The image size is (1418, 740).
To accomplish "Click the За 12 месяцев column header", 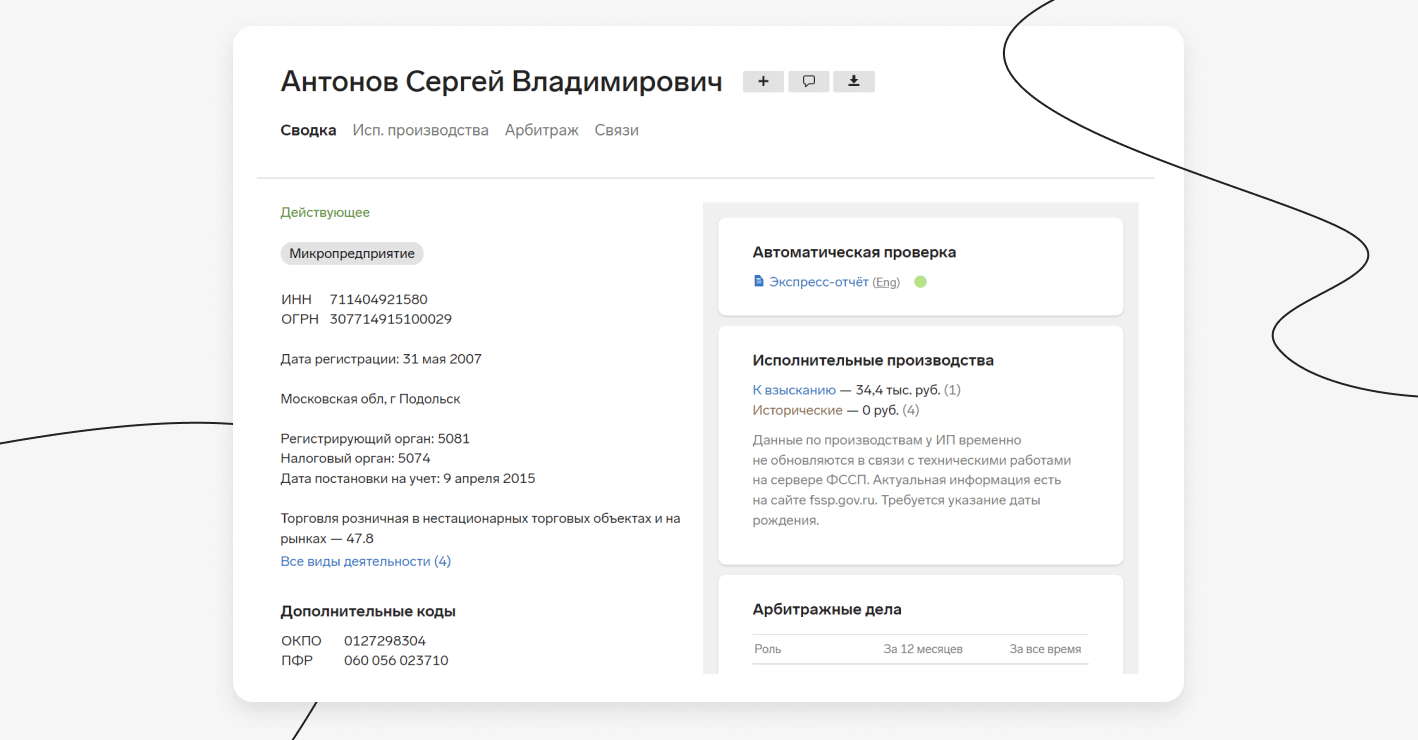I will pyautogui.click(x=923, y=649).
